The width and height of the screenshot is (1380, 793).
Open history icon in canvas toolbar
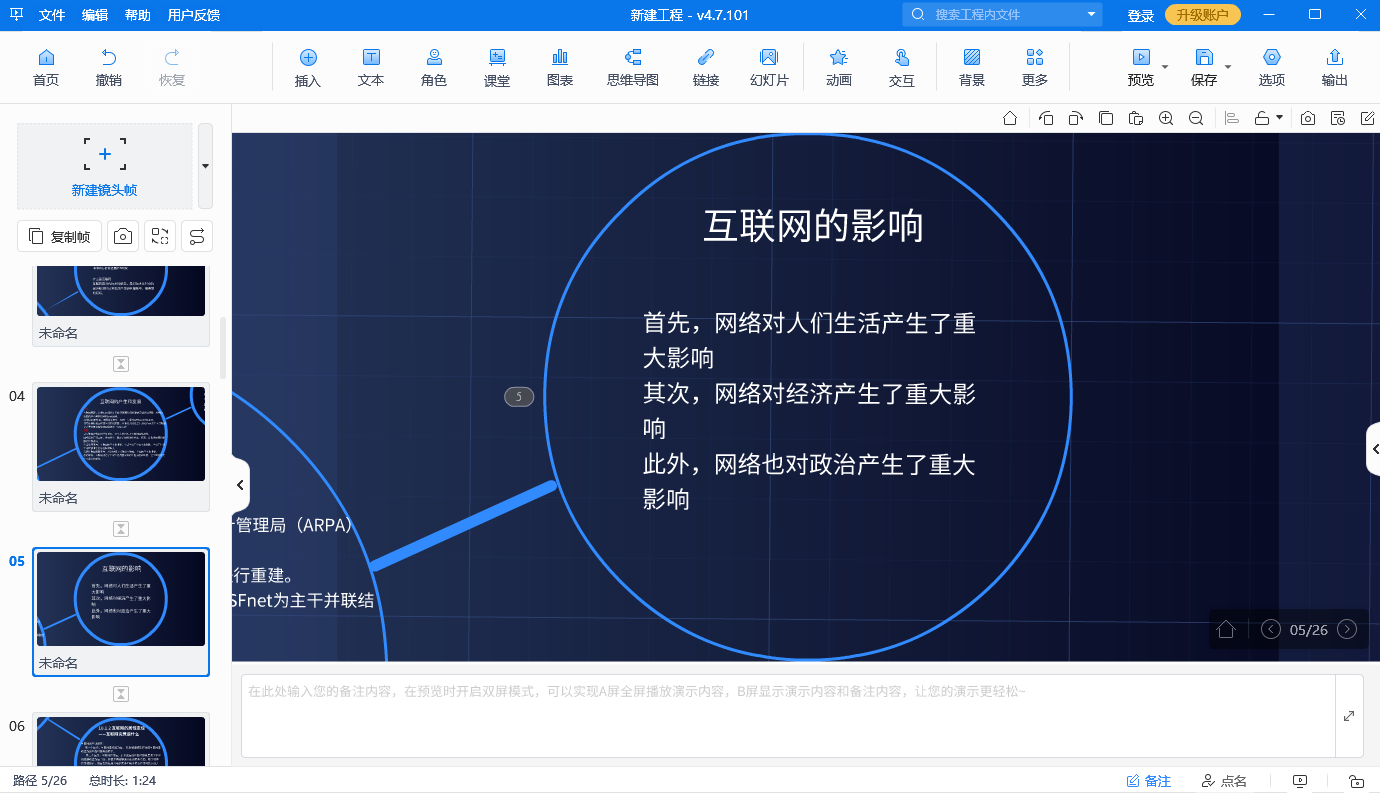coord(1338,118)
